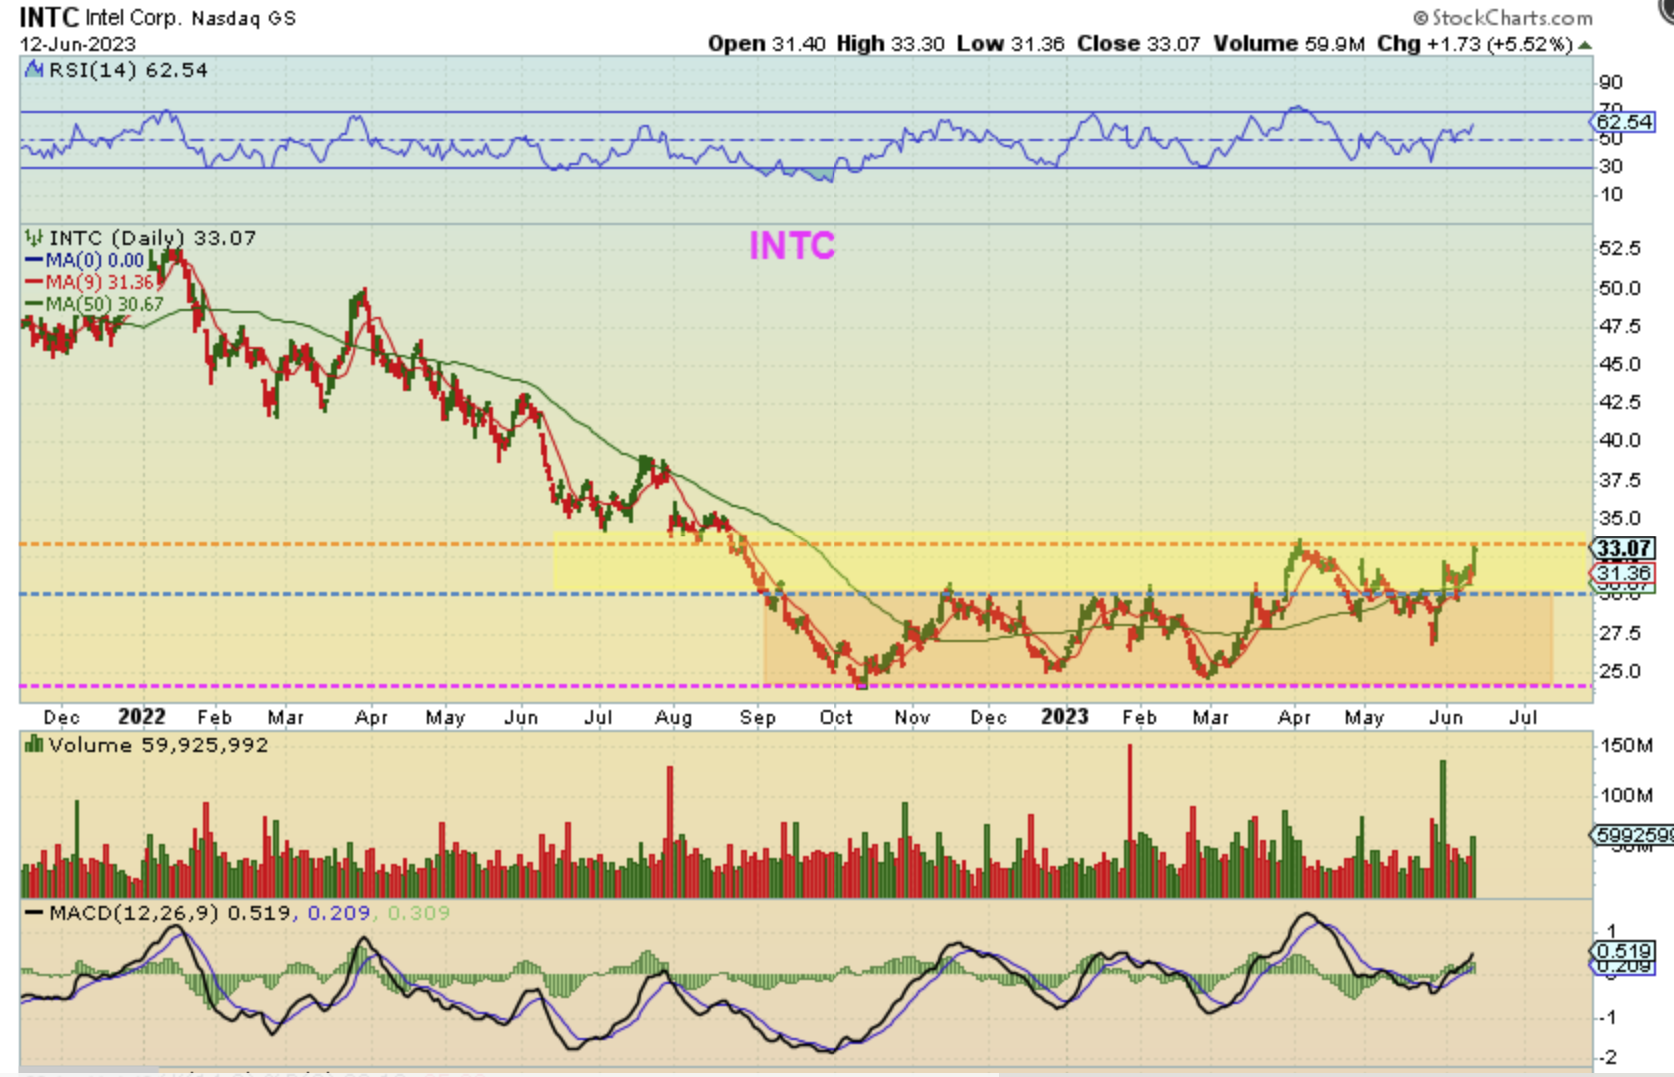The width and height of the screenshot is (1674, 1077).
Task: Click the 12-Jun-2023 chart date
Action: pyautogui.click(x=78, y=44)
